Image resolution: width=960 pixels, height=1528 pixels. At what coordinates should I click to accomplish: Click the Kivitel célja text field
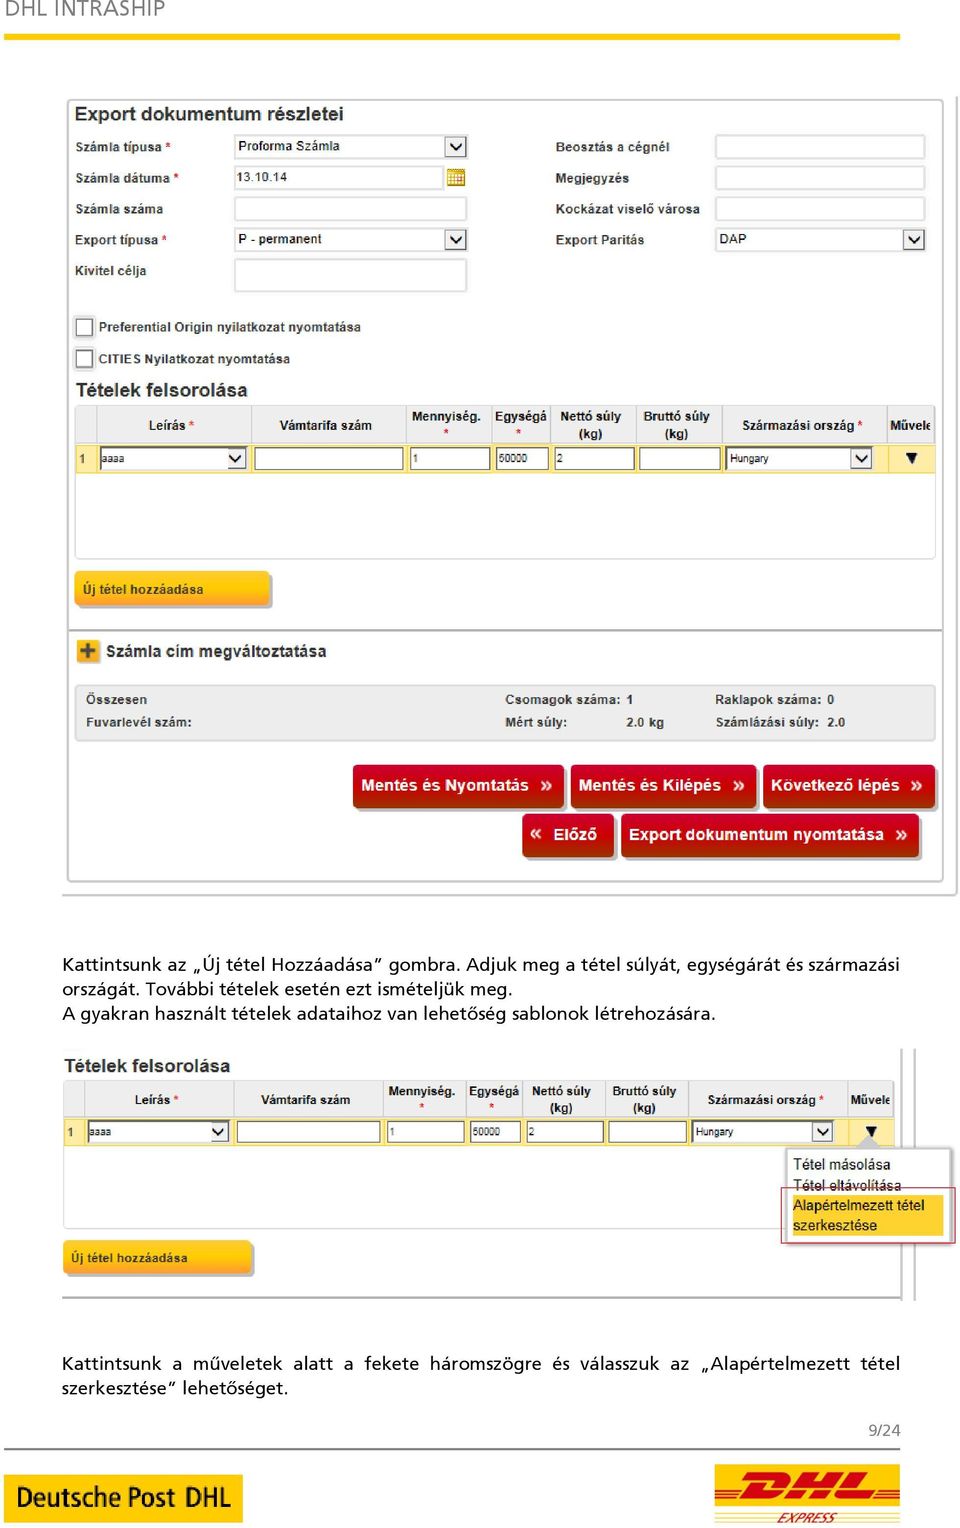click(350, 275)
